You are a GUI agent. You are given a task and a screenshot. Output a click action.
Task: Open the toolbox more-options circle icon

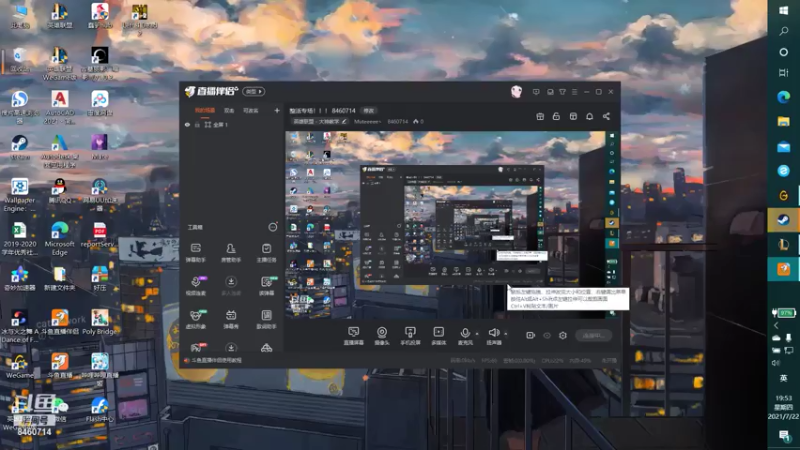point(273,227)
